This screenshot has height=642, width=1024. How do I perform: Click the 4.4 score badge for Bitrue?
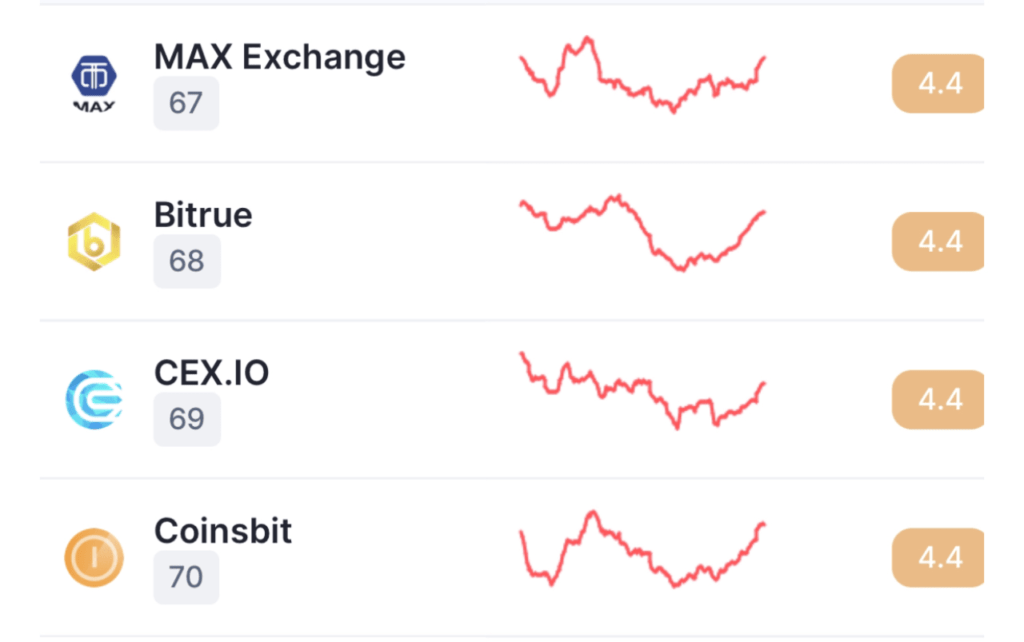(938, 242)
